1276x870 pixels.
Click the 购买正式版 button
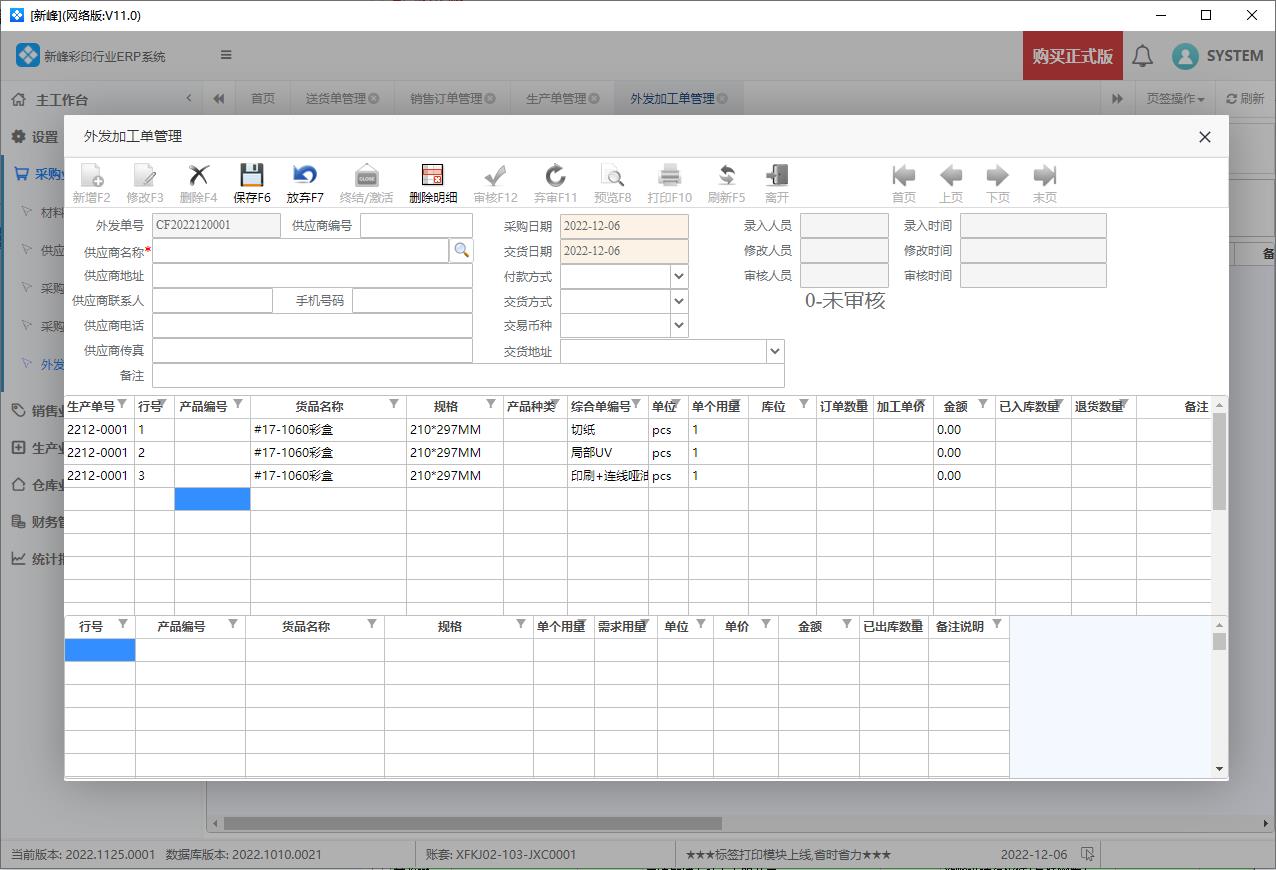pyautogui.click(x=1073, y=56)
